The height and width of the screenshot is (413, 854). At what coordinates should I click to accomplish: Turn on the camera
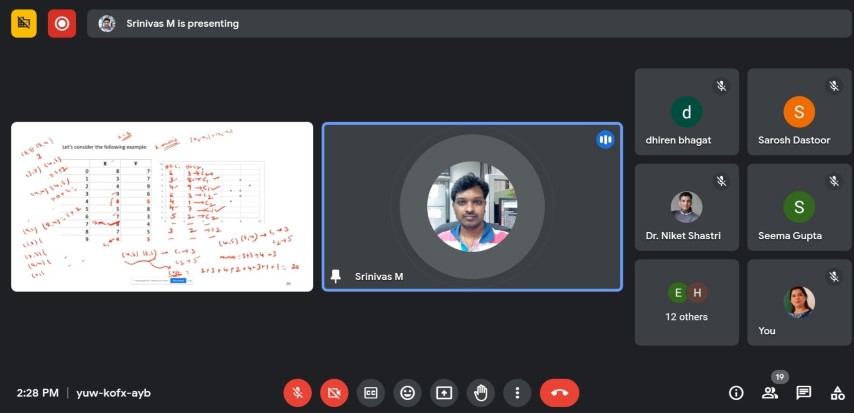tap(334, 393)
